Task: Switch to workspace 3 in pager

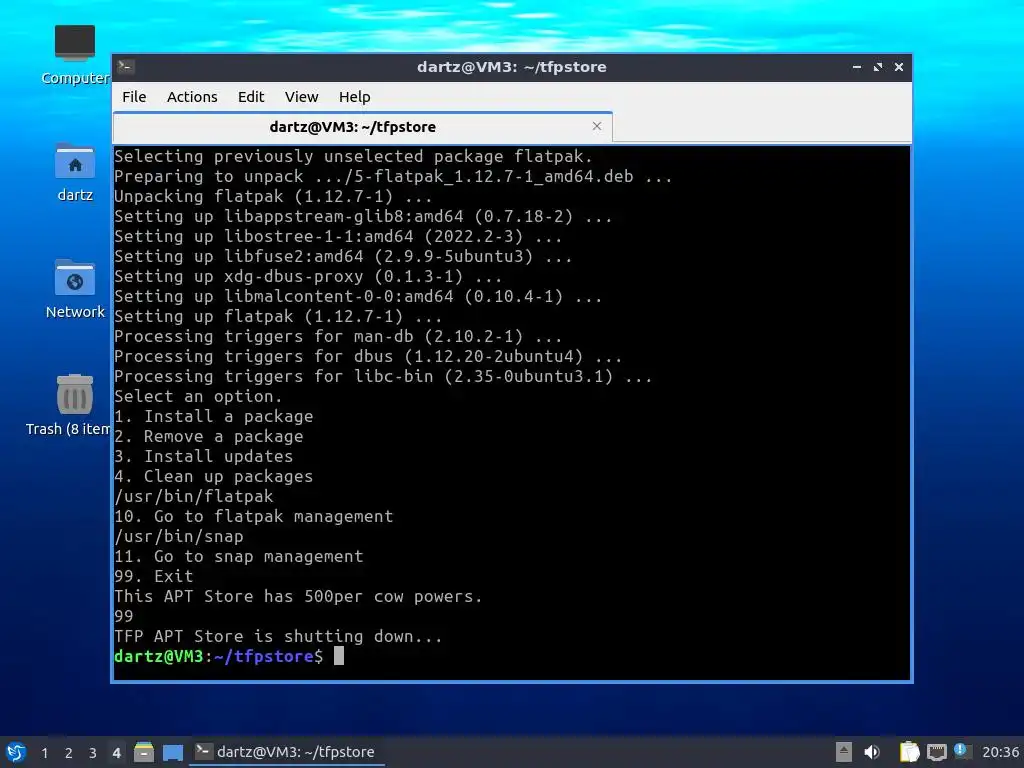Action: [93, 753]
